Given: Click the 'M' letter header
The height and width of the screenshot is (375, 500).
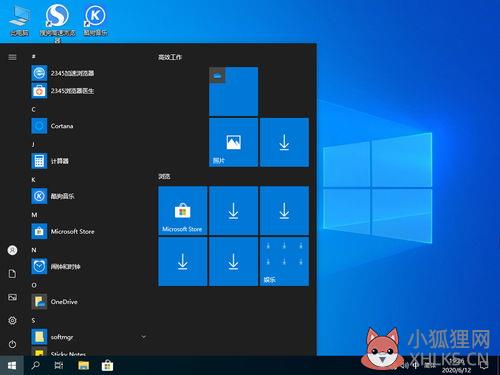Looking at the screenshot, I should [34, 215].
